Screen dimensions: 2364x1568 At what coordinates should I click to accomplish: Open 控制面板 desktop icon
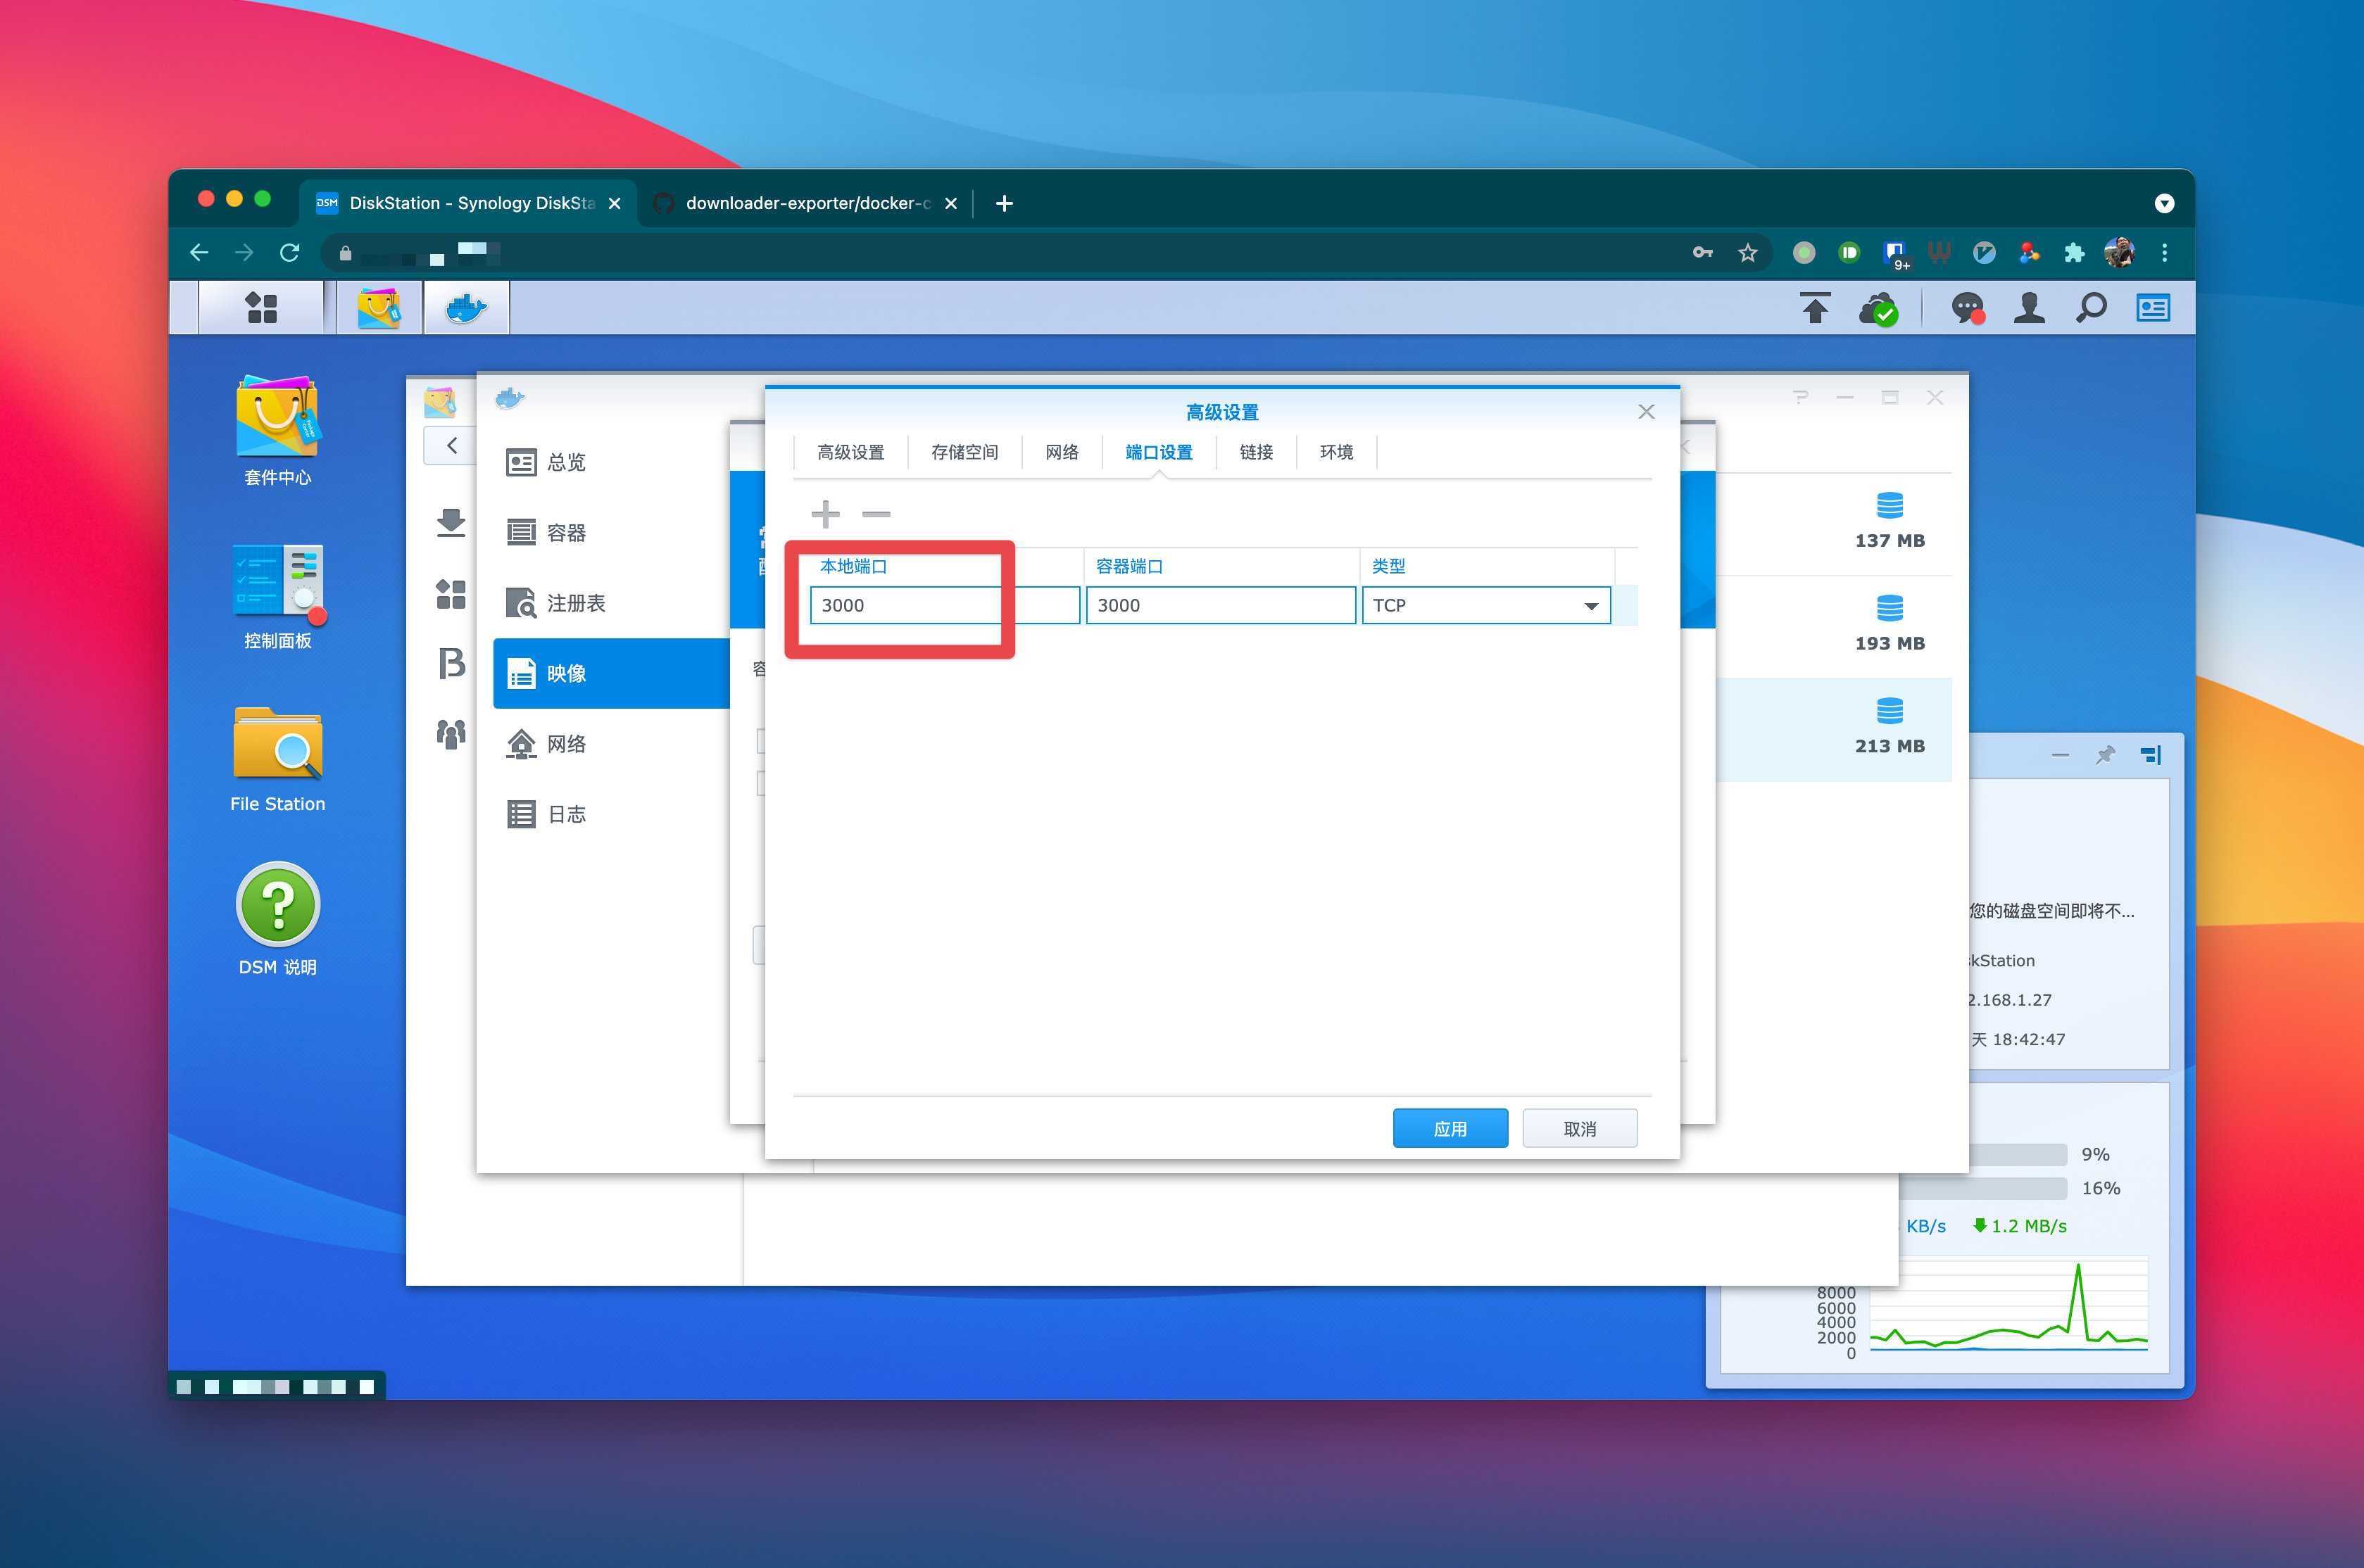click(x=277, y=596)
